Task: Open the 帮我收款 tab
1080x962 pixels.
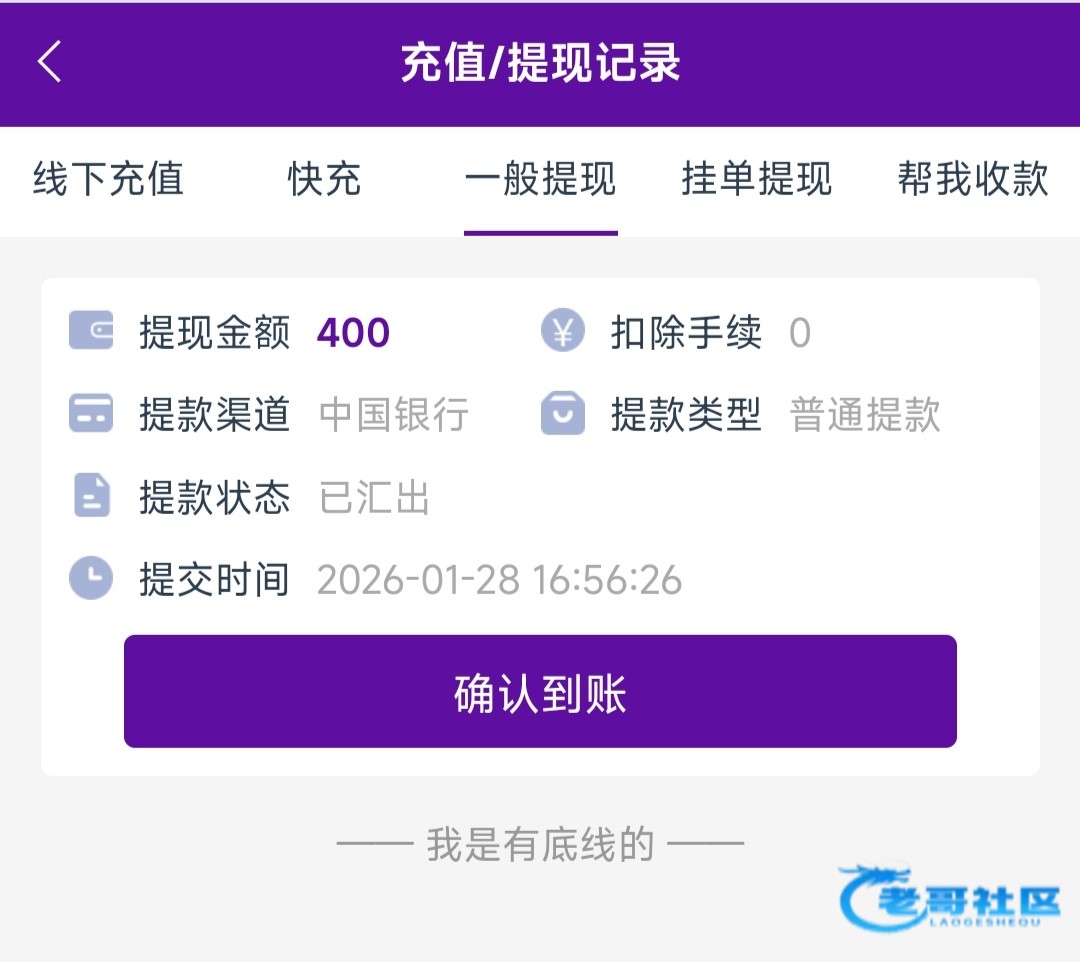Action: click(972, 180)
